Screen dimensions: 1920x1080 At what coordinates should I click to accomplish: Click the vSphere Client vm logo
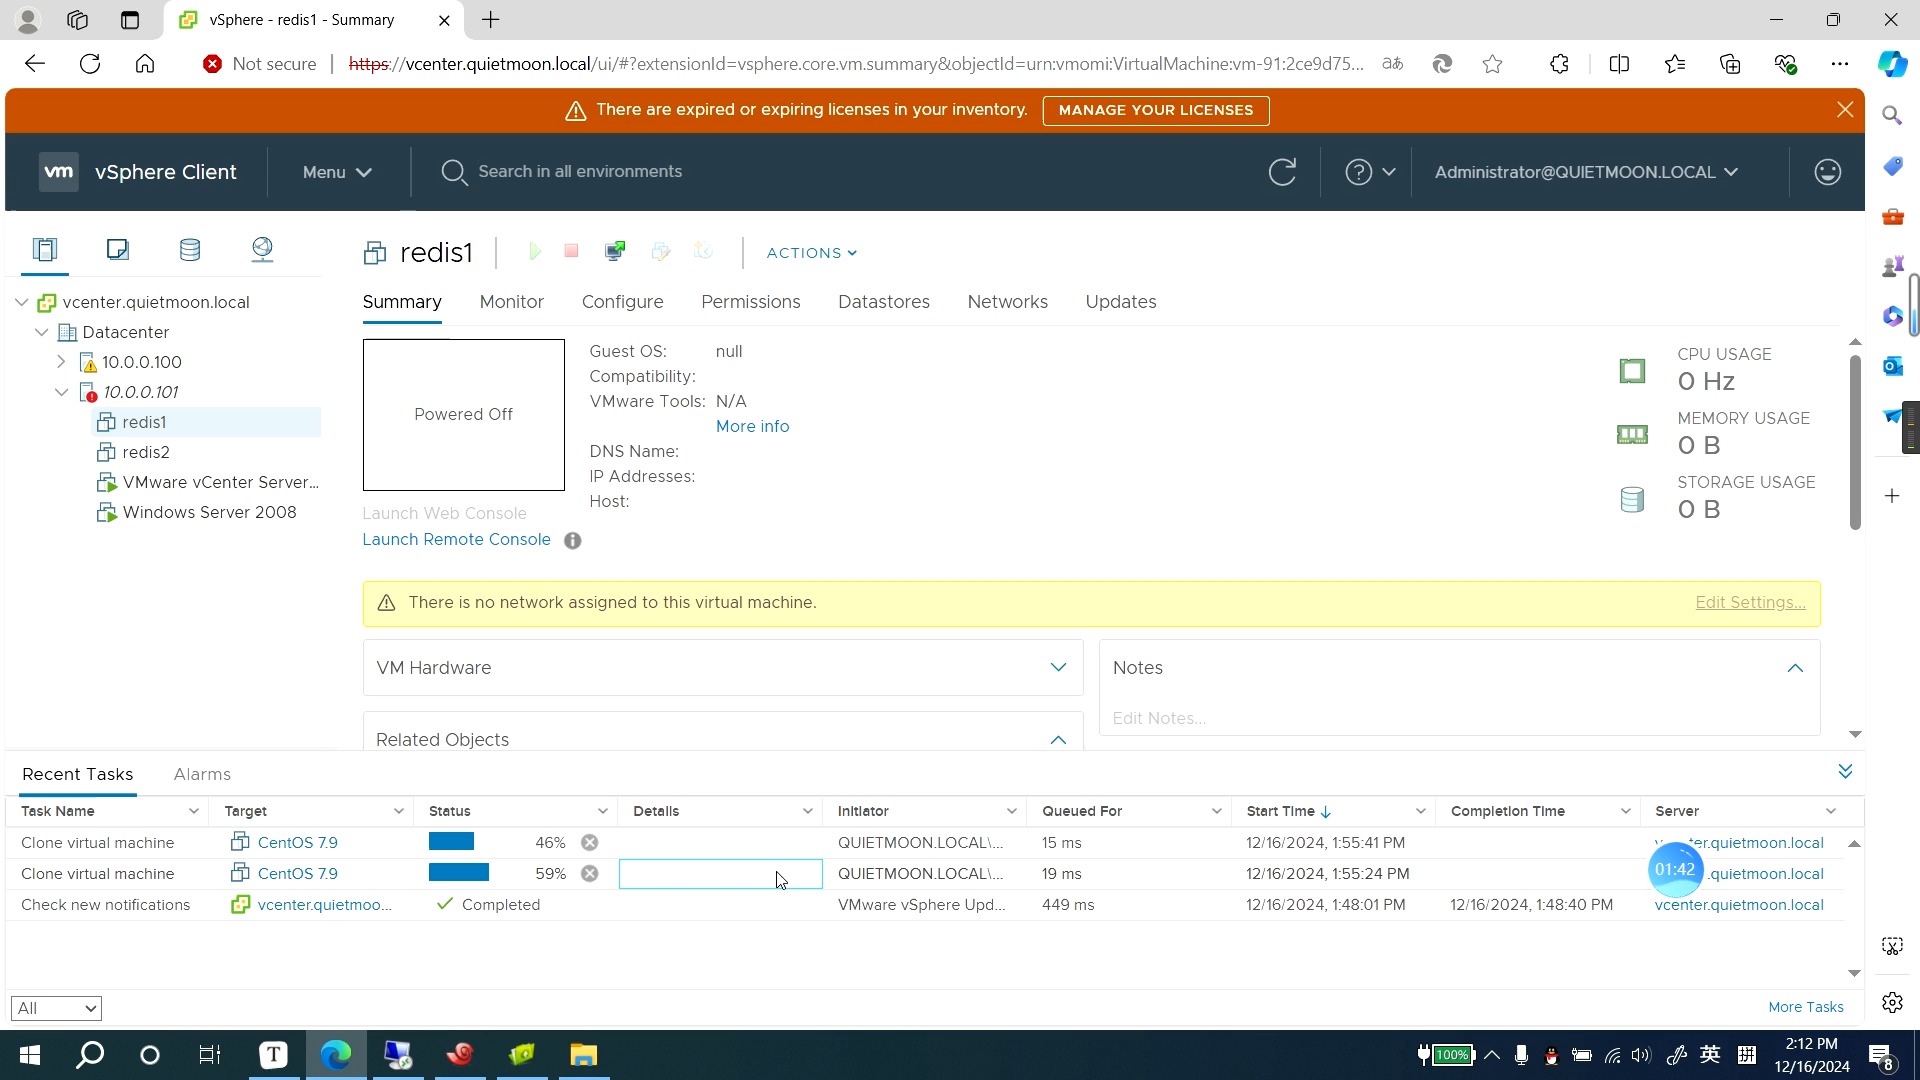tap(59, 172)
